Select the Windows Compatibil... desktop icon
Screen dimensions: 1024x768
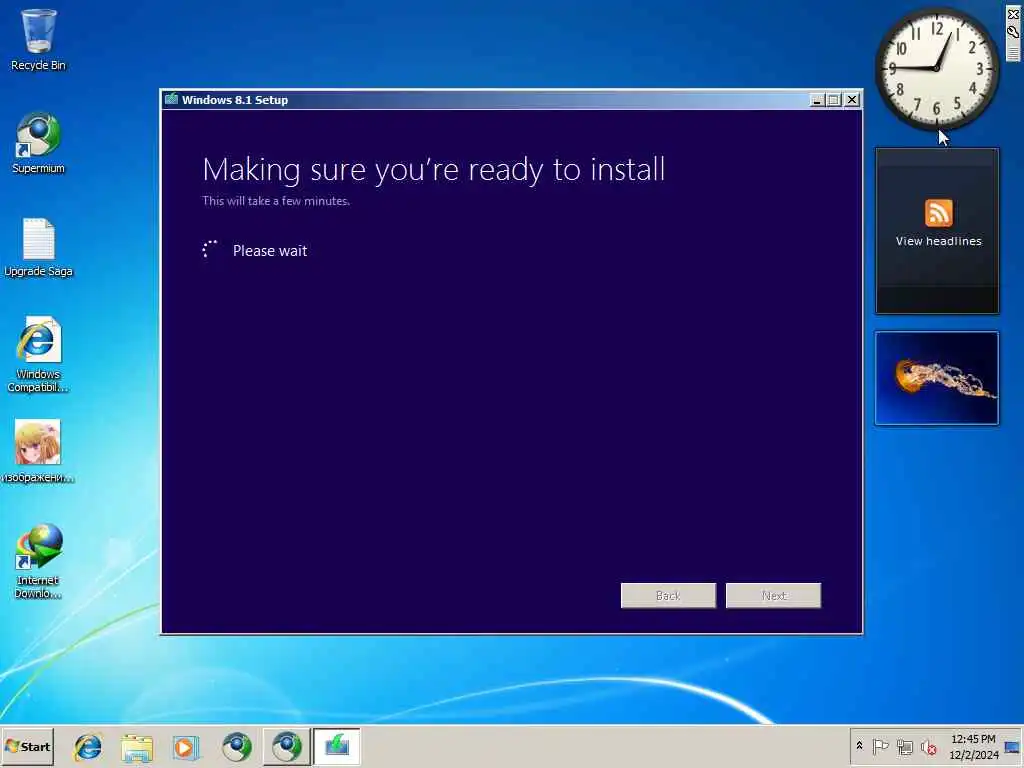(39, 355)
